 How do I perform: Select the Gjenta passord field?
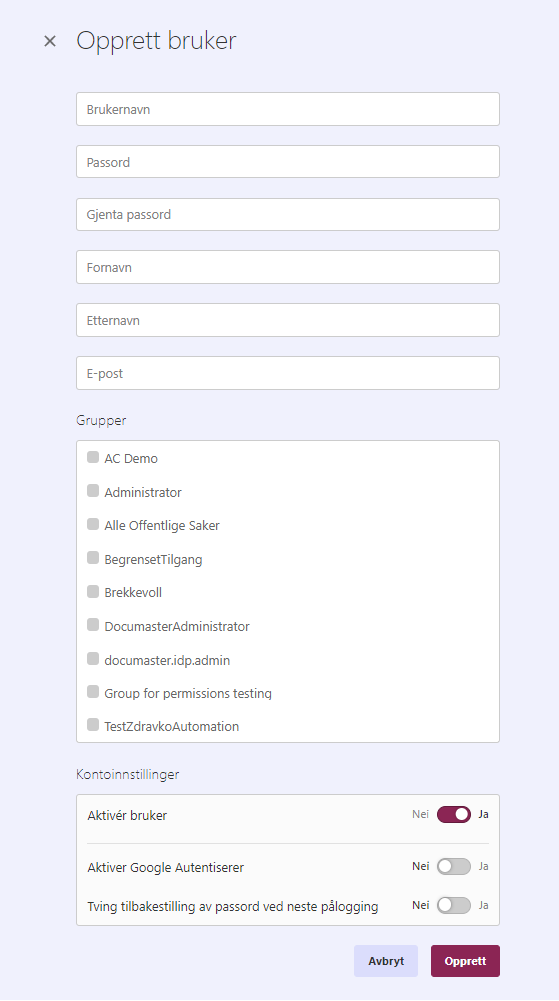click(x=288, y=214)
